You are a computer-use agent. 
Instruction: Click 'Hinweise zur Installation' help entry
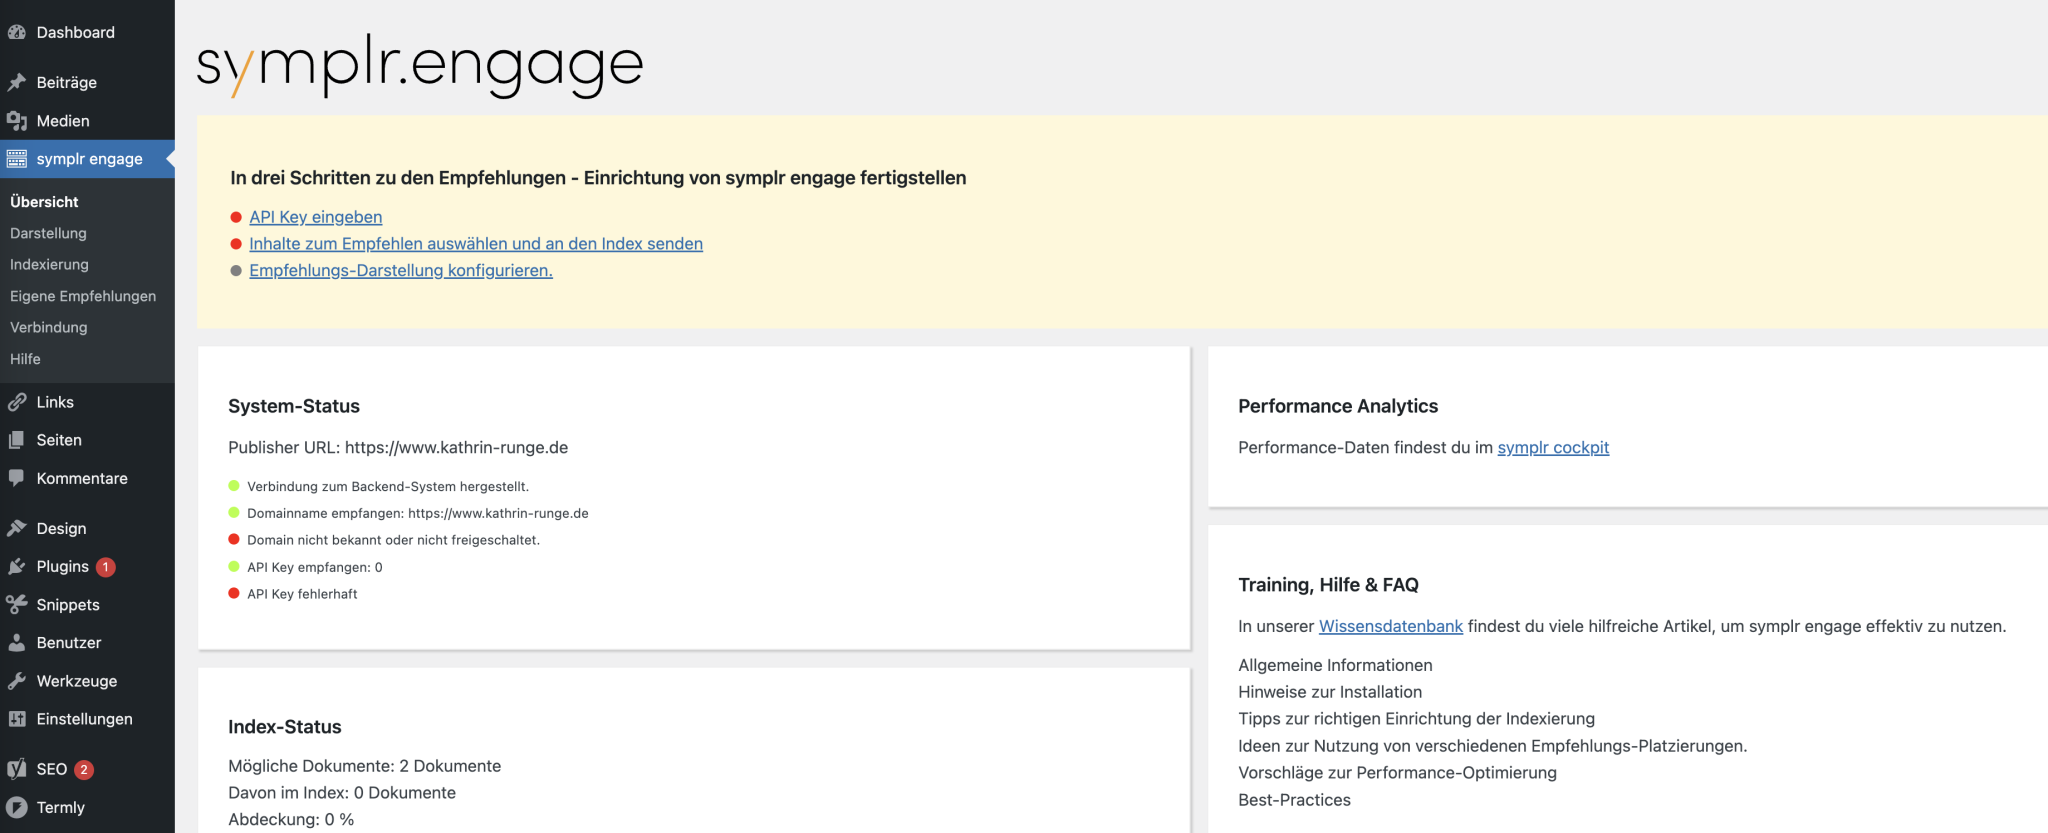point(1330,692)
